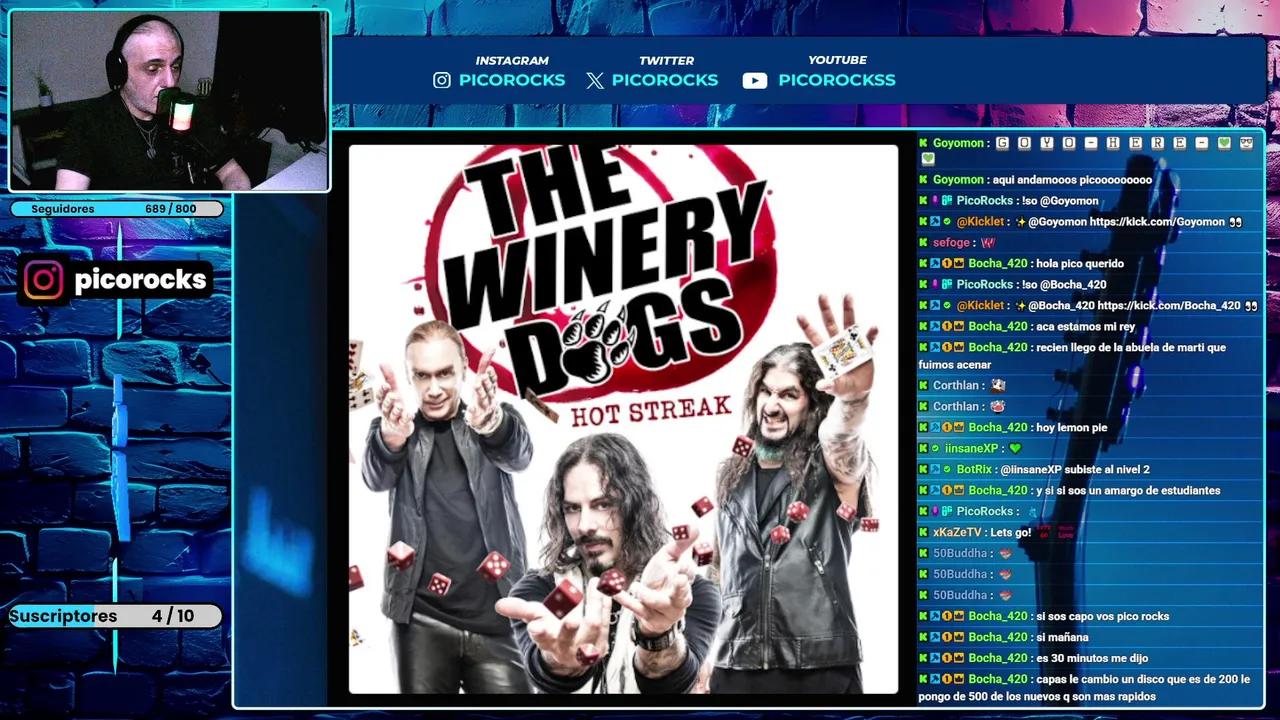Click the X (Twitter) logo icon
Viewport: 1280px width, 720px height.
pos(595,81)
